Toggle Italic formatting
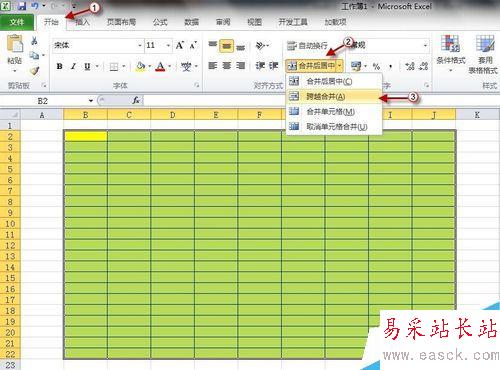This screenshot has width=500, height=370. click(73, 67)
